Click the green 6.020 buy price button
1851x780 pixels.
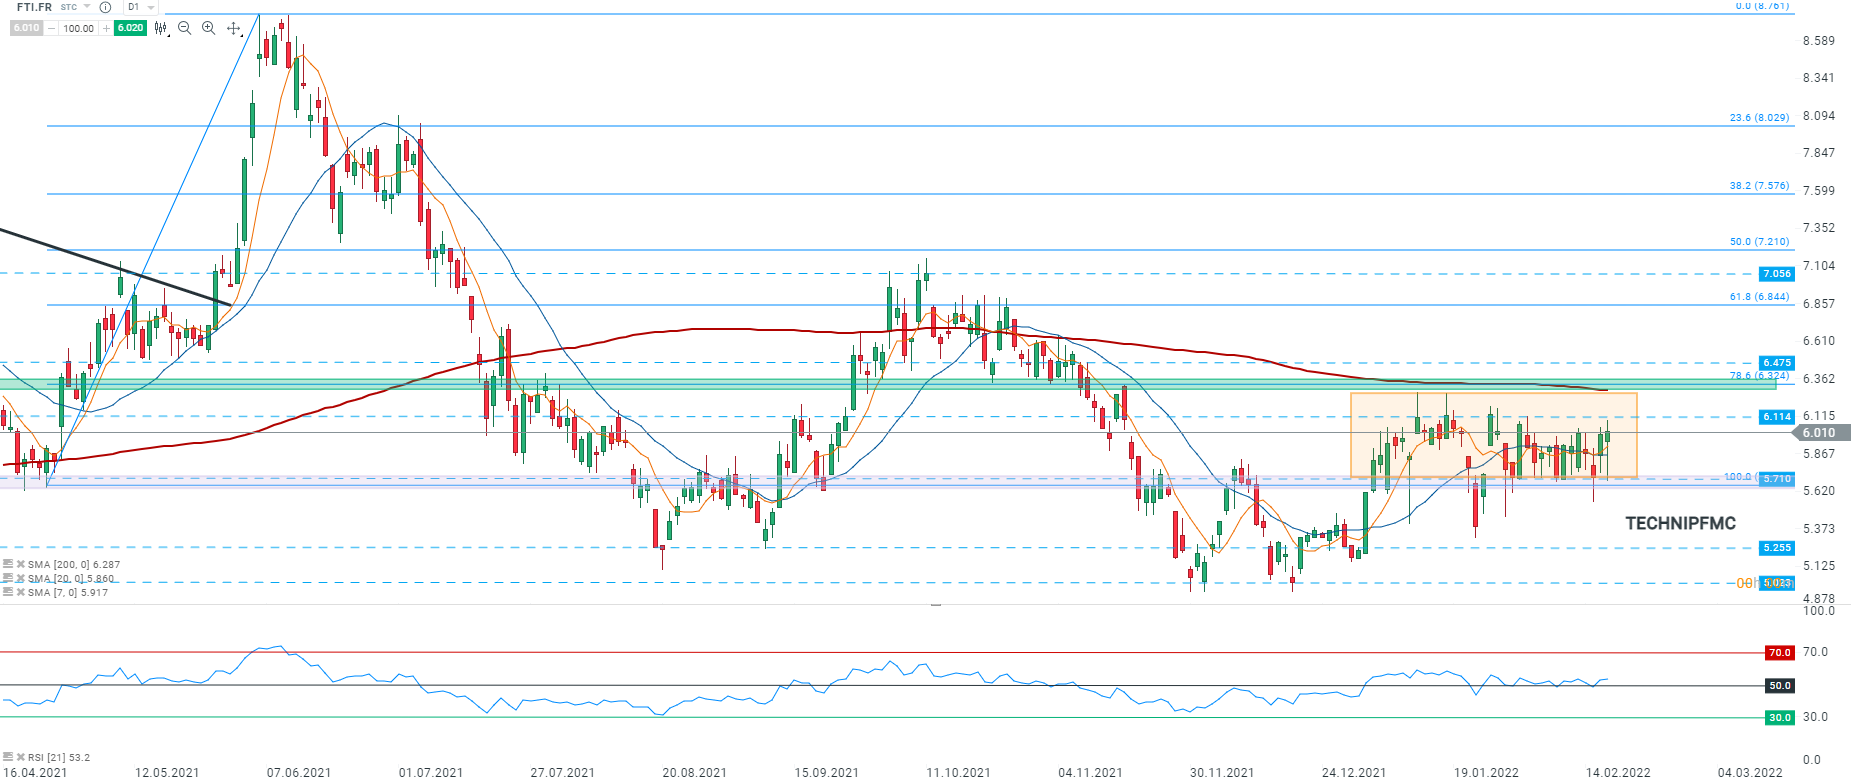[130, 28]
